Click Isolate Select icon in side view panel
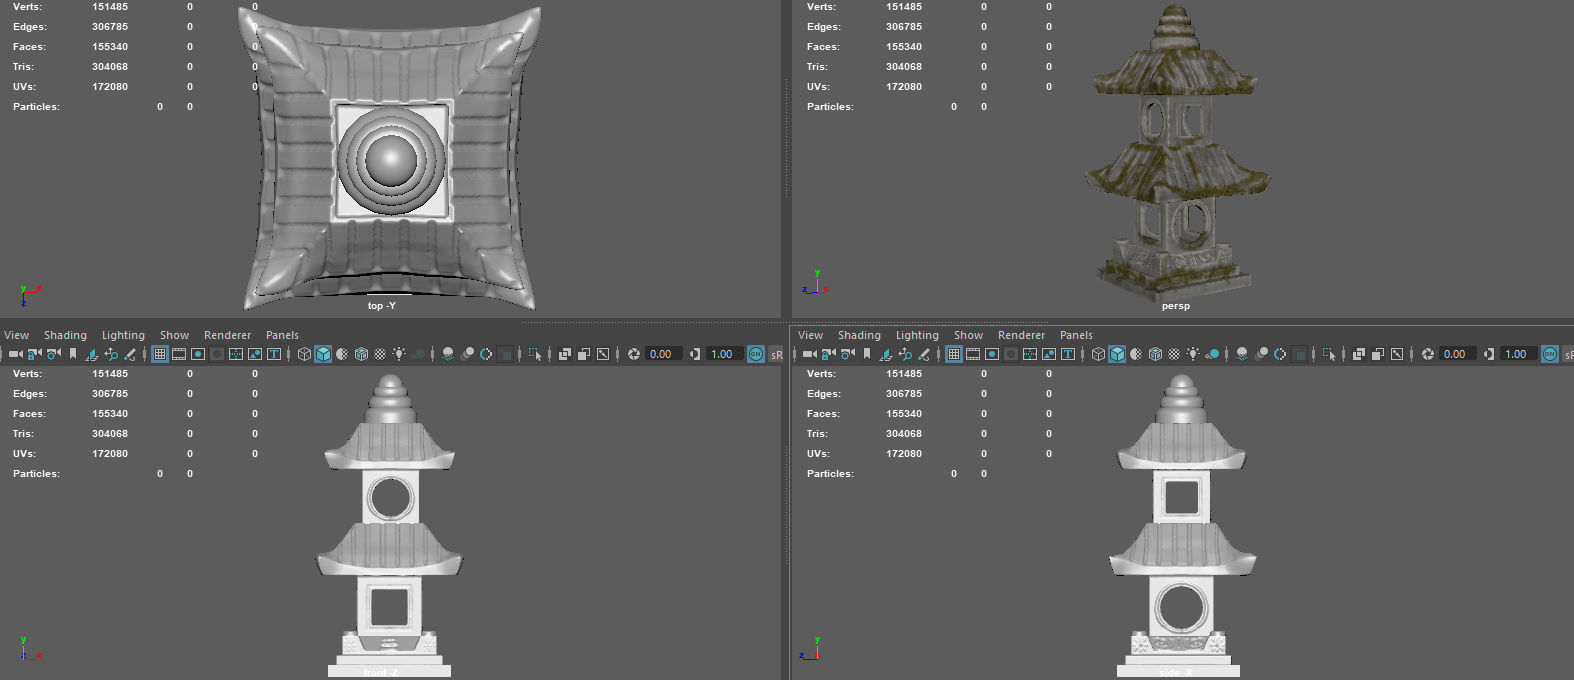Viewport: 1574px width, 680px height. [x=1329, y=354]
